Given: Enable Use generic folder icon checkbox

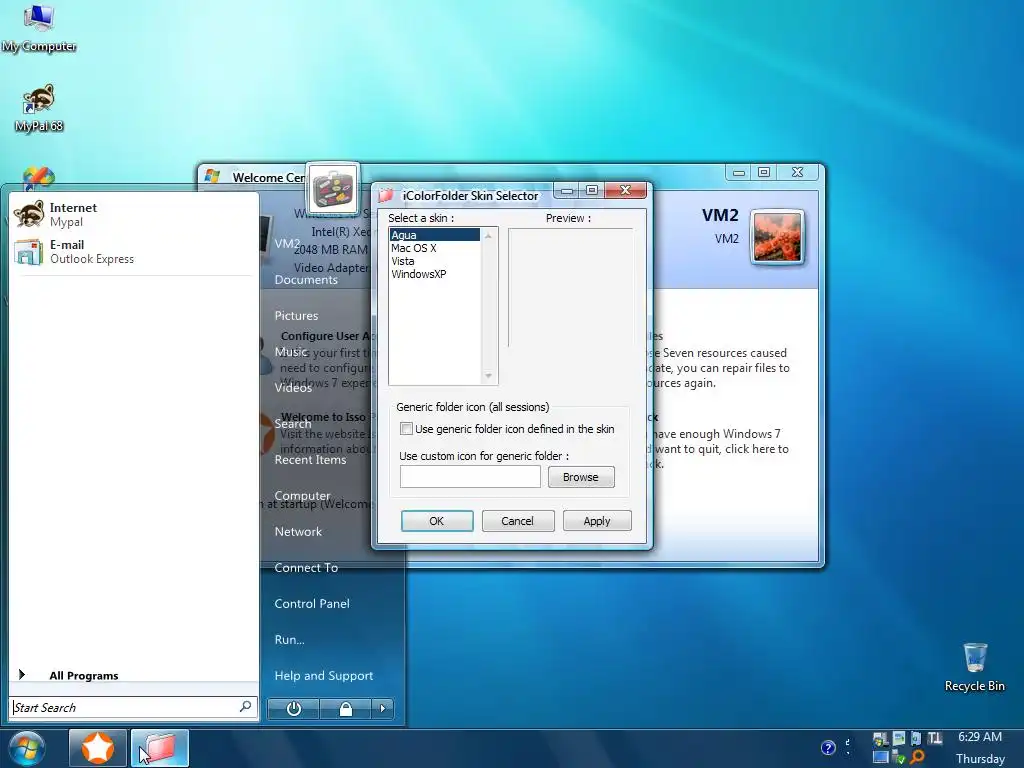Looking at the screenshot, I should (x=406, y=429).
